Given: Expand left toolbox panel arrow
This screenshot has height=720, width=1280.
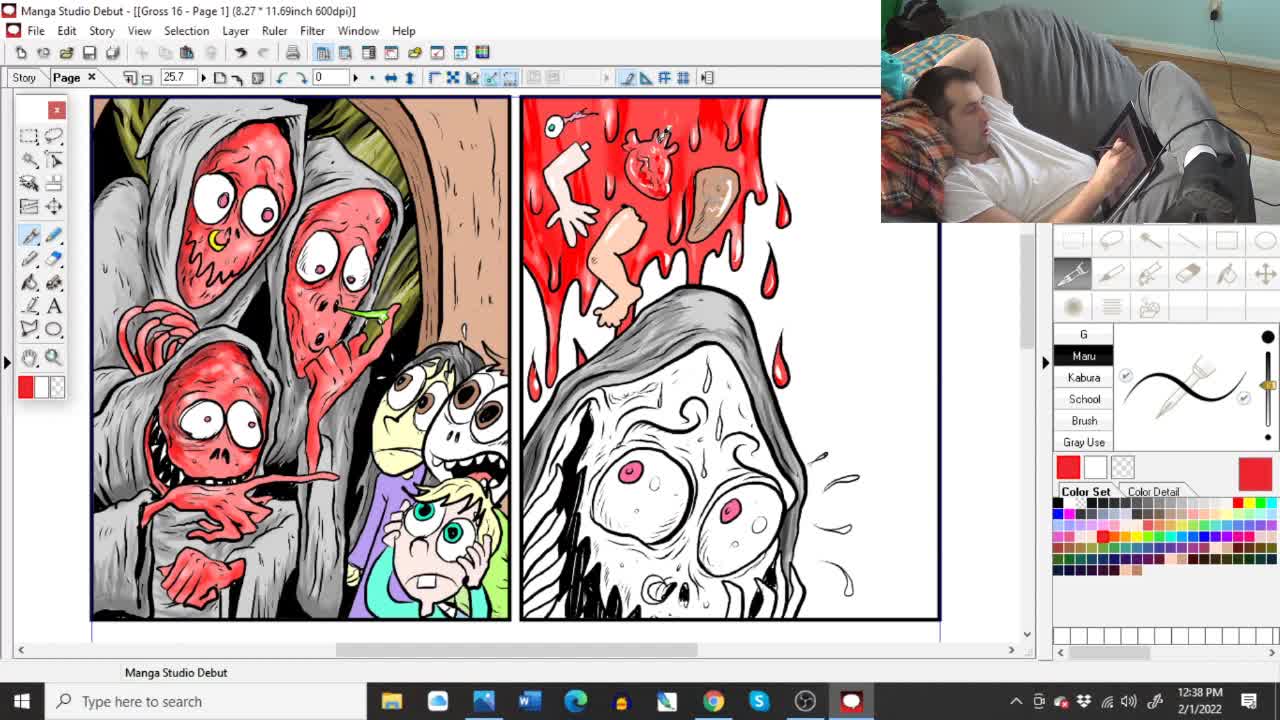Looking at the screenshot, I should pyautogui.click(x=7, y=362).
